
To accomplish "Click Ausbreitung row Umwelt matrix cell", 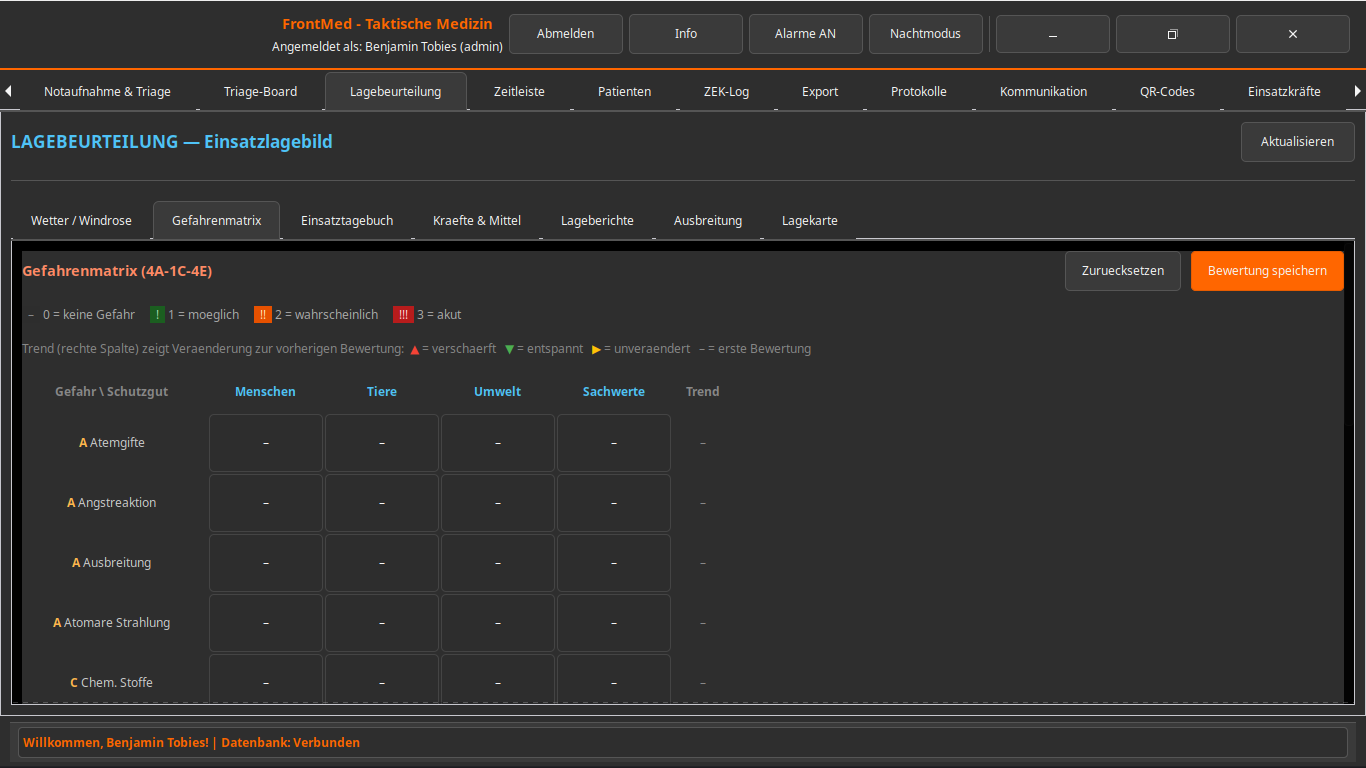I will (498, 563).
